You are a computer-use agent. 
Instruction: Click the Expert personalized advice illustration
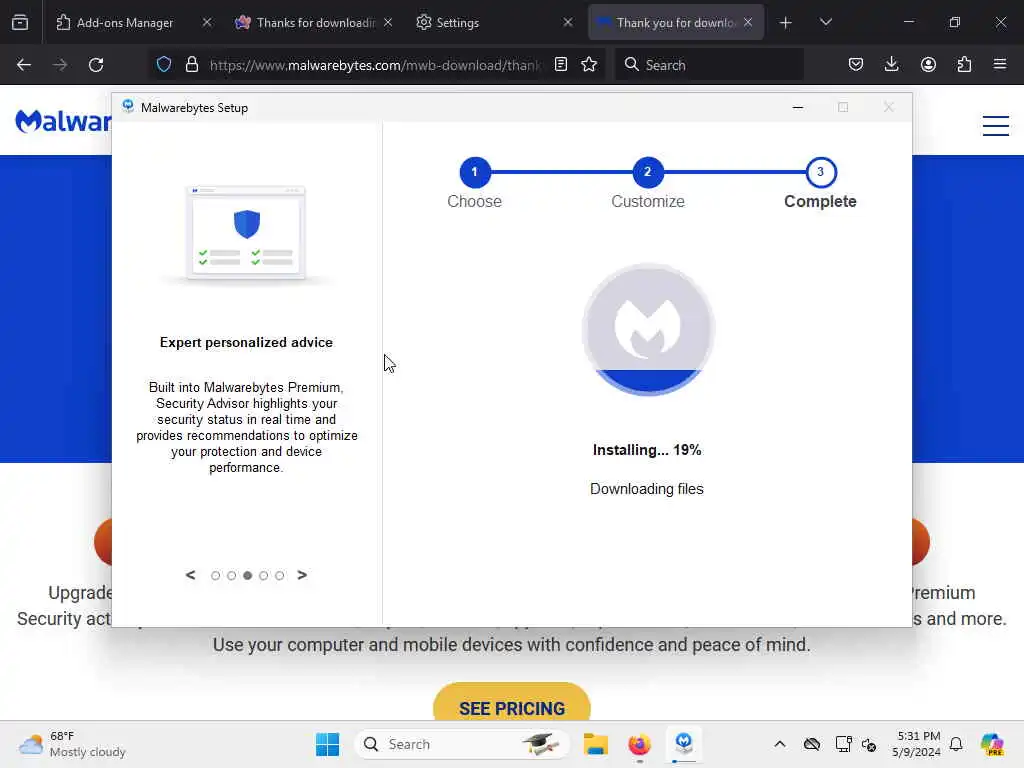[246, 234]
